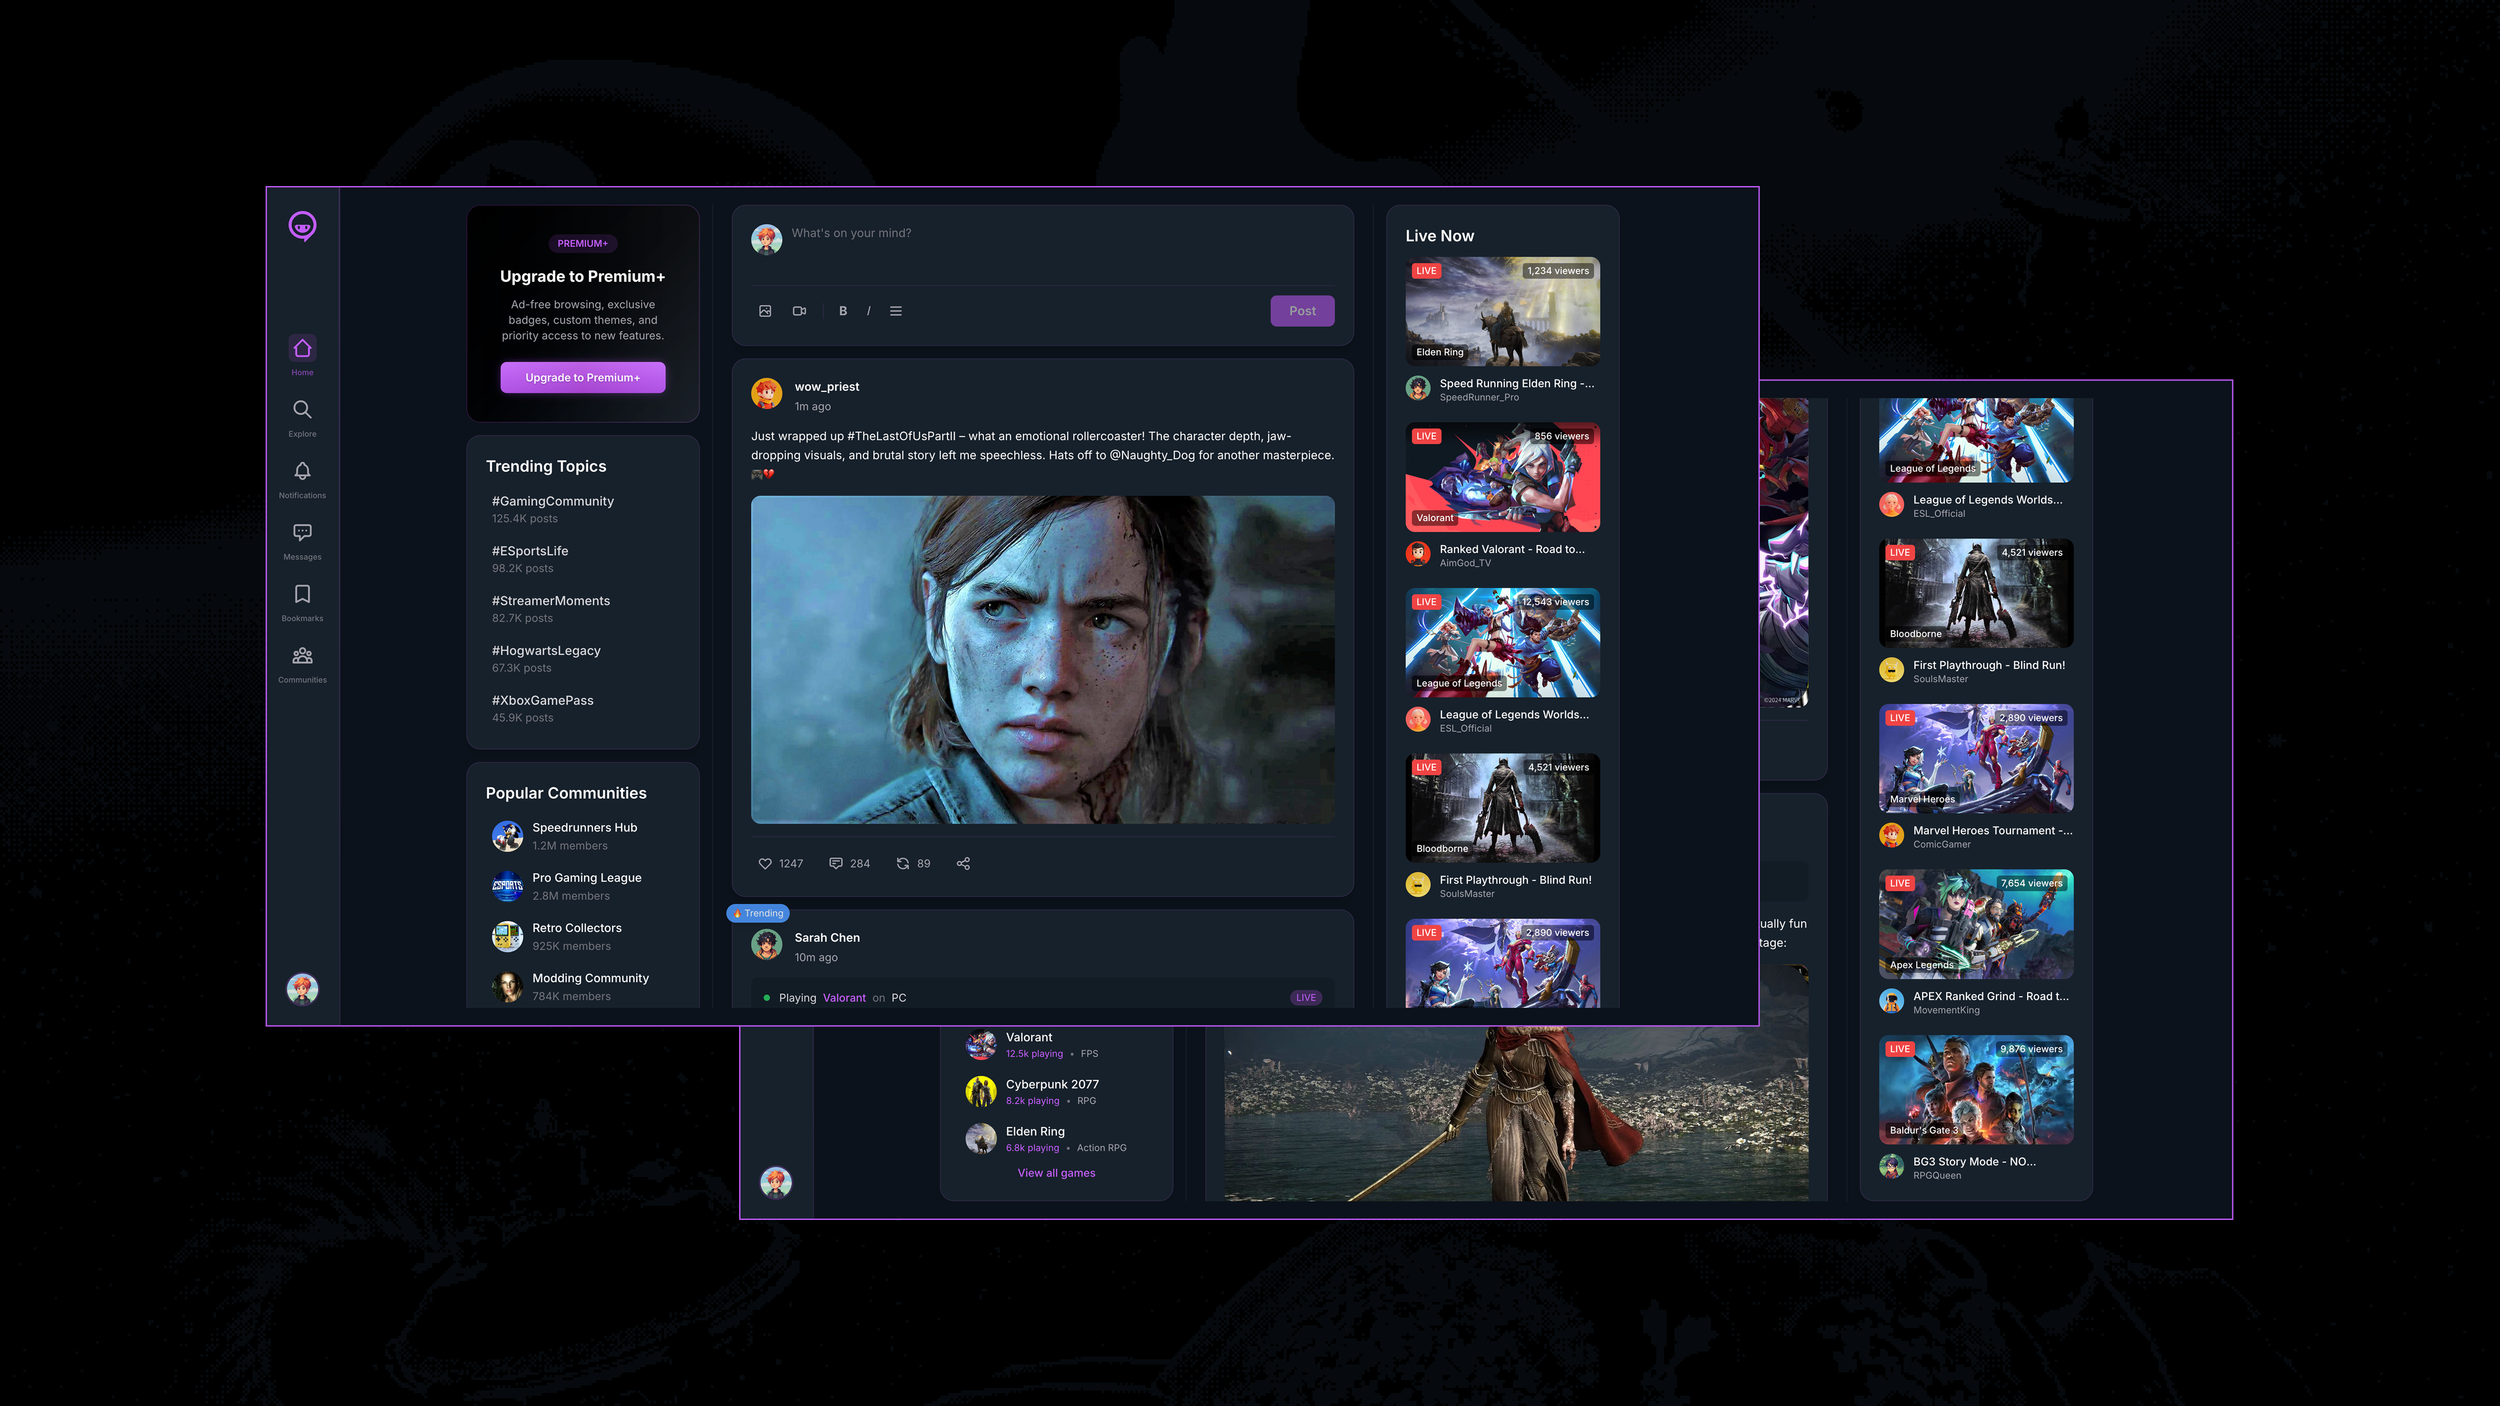
Task: Open Messages chat icon in sidebar
Action: [x=302, y=533]
